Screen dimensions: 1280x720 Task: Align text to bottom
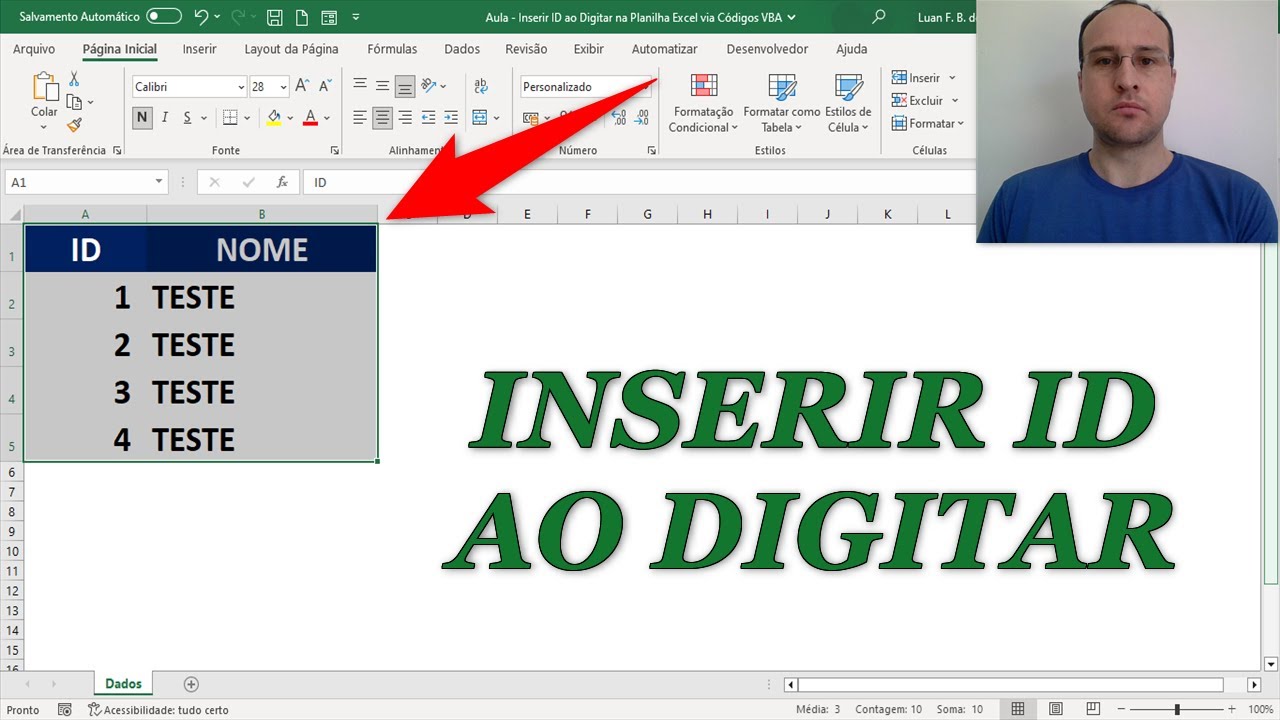click(405, 87)
